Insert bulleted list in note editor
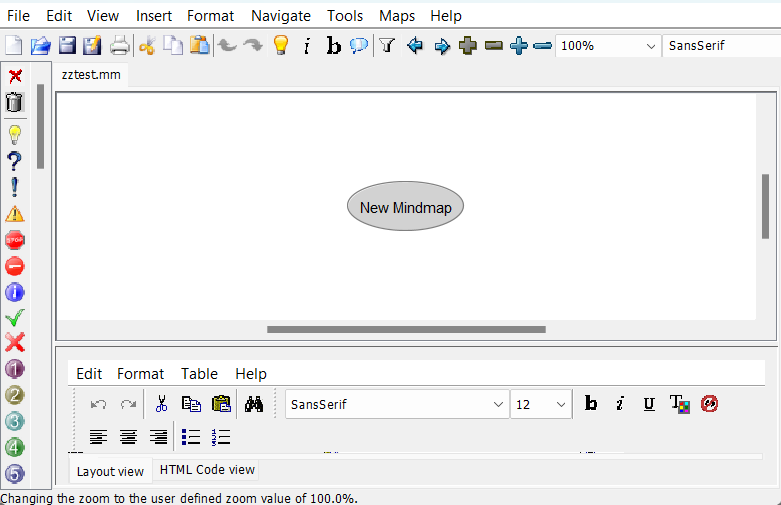The width and height of the screenshot is (781, 505). 191,437
